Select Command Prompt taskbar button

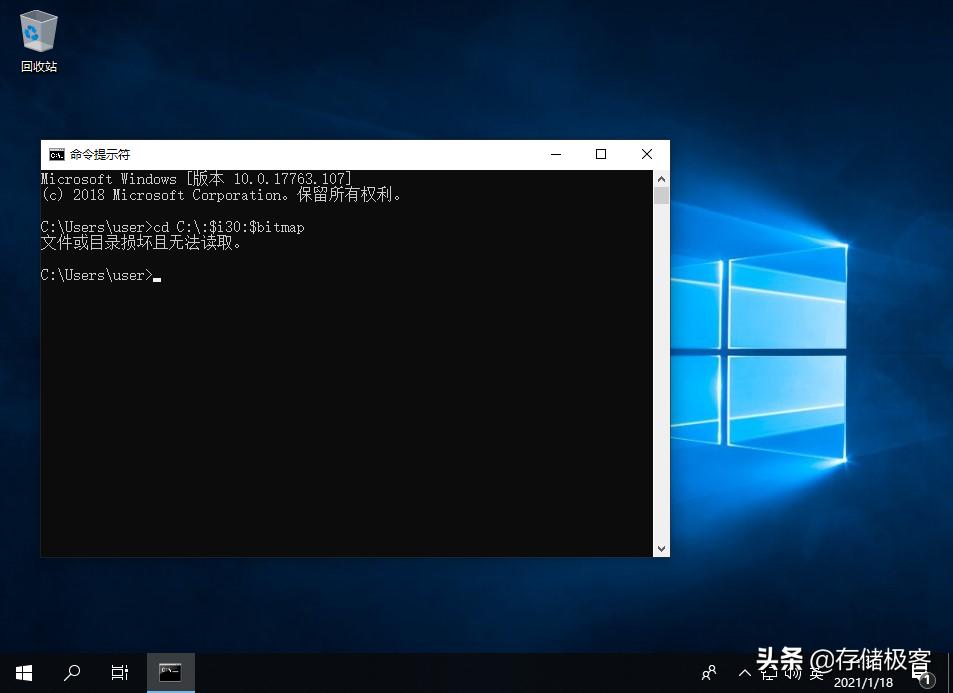pyautogui.click(x=170, y=673)
